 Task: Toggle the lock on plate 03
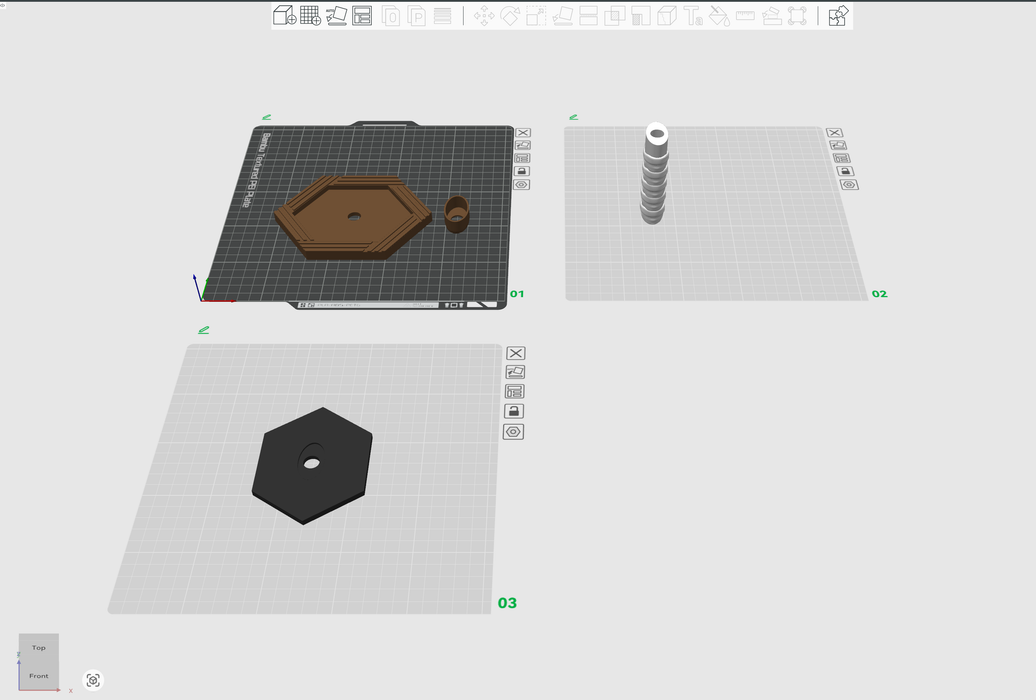[x=514, y=411]
